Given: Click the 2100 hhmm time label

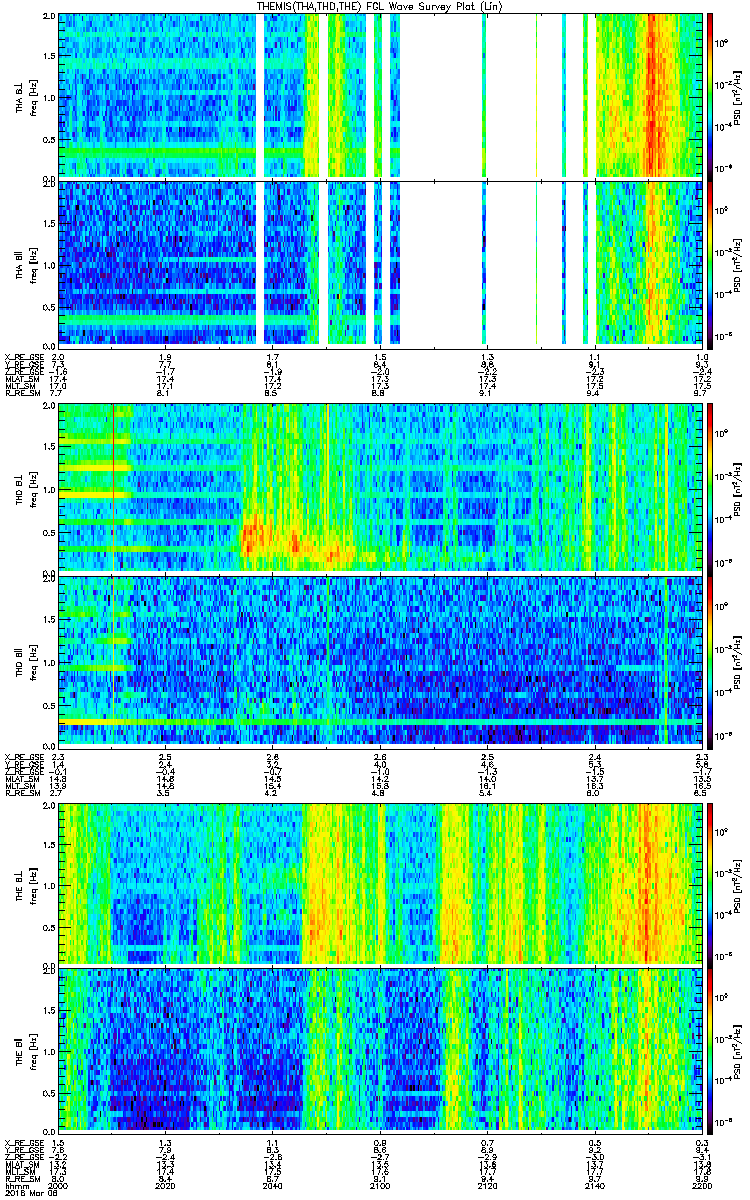Looking at the screenshot, I should 380,1187.
